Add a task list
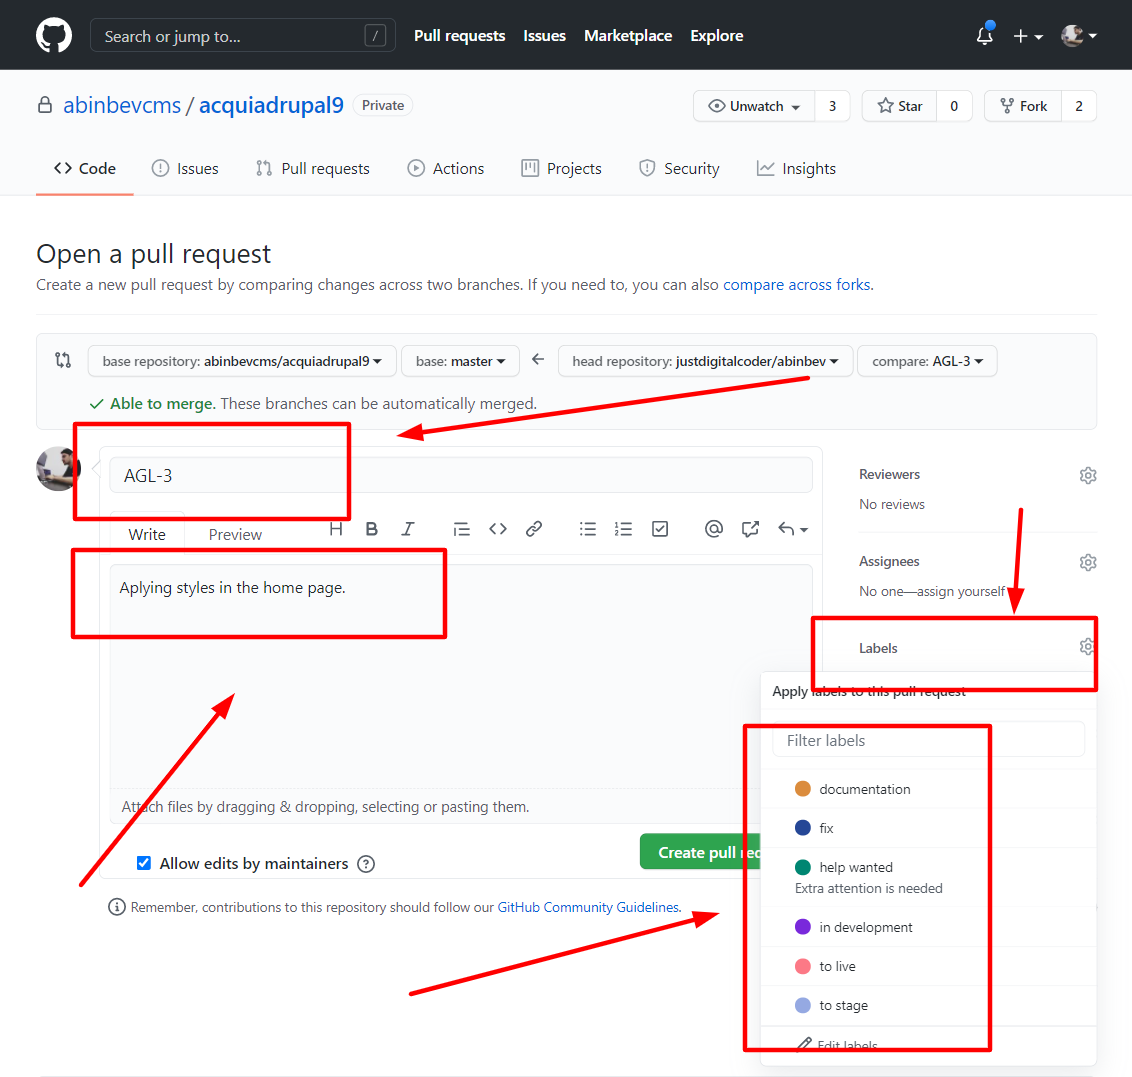1132x1077 pixels. click(660, 529)
